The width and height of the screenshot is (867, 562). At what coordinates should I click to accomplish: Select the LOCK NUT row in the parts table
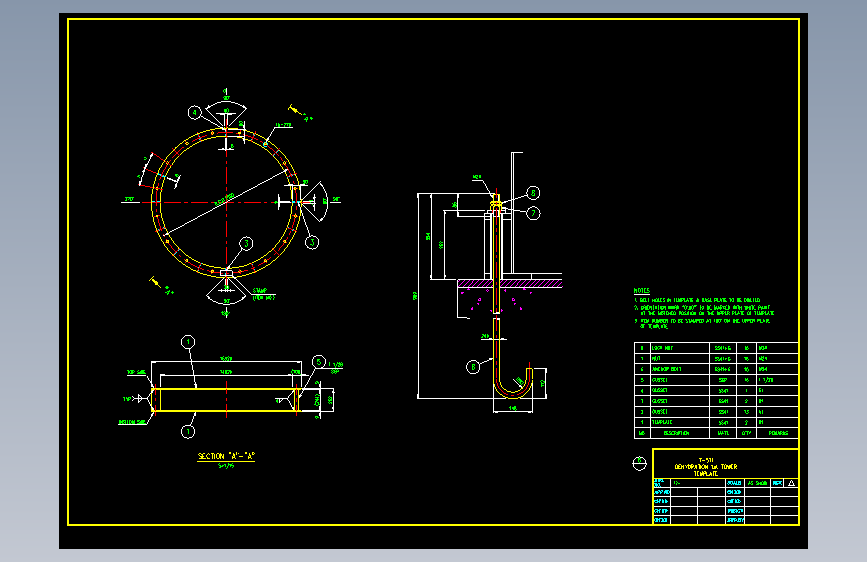pos(716,348)
